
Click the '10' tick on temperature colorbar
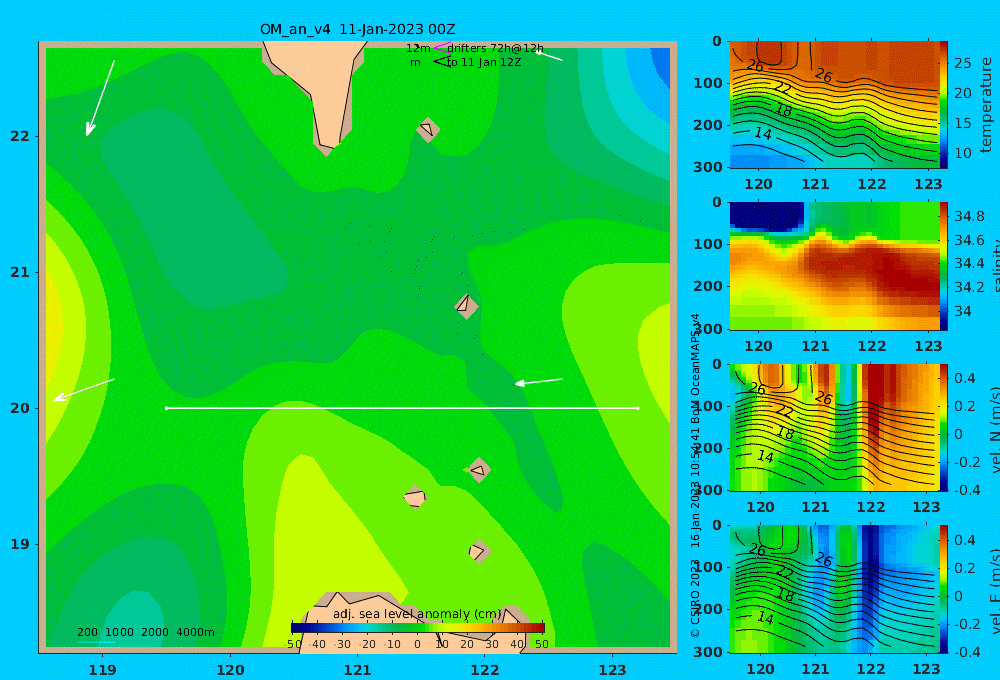[963, 153]
